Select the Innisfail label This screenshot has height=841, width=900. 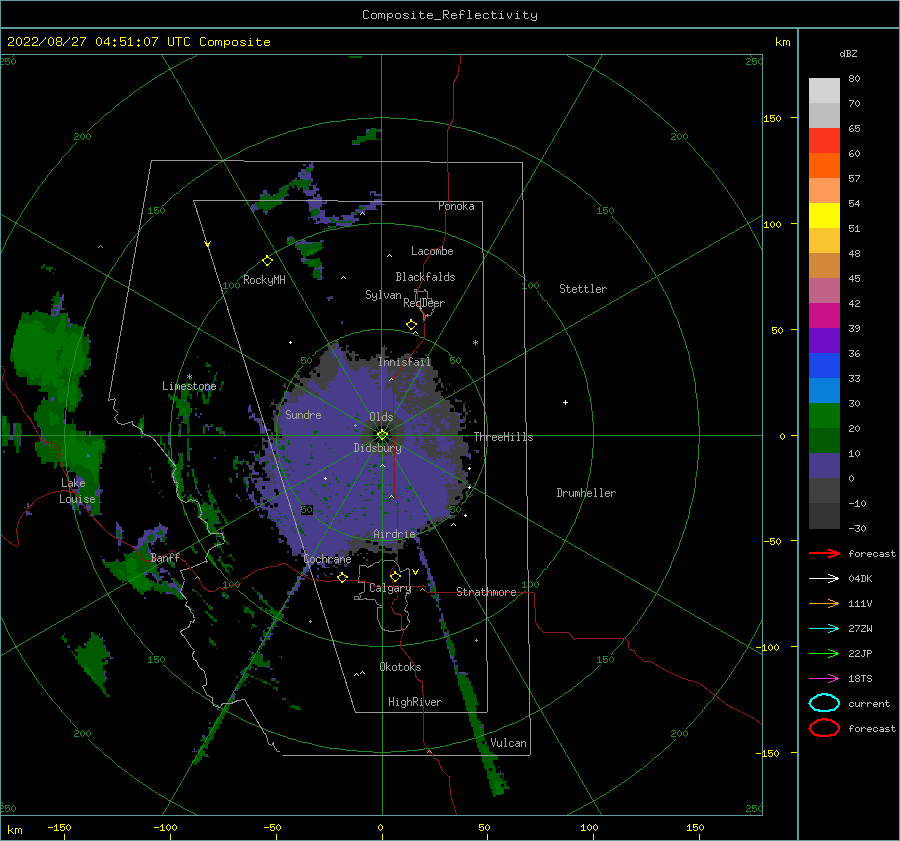(x=404, y=362)
